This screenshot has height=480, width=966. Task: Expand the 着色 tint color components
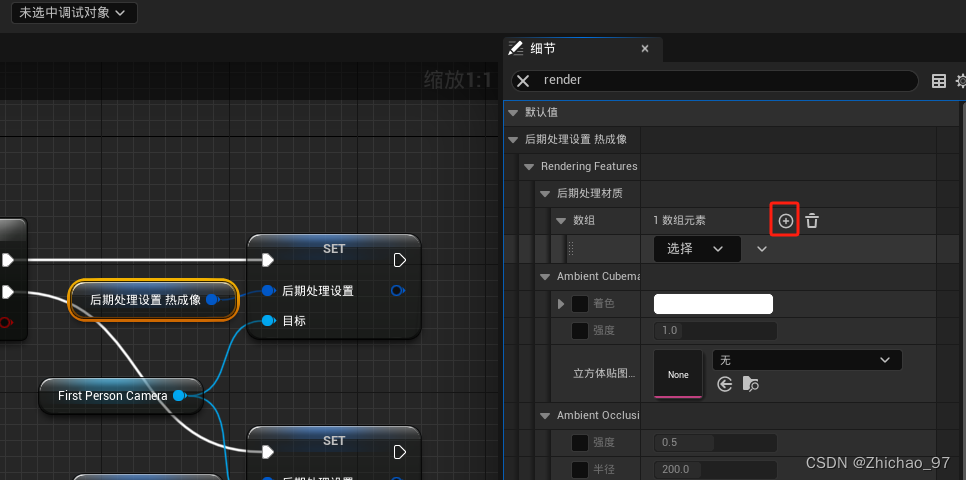tap(561, 304)
